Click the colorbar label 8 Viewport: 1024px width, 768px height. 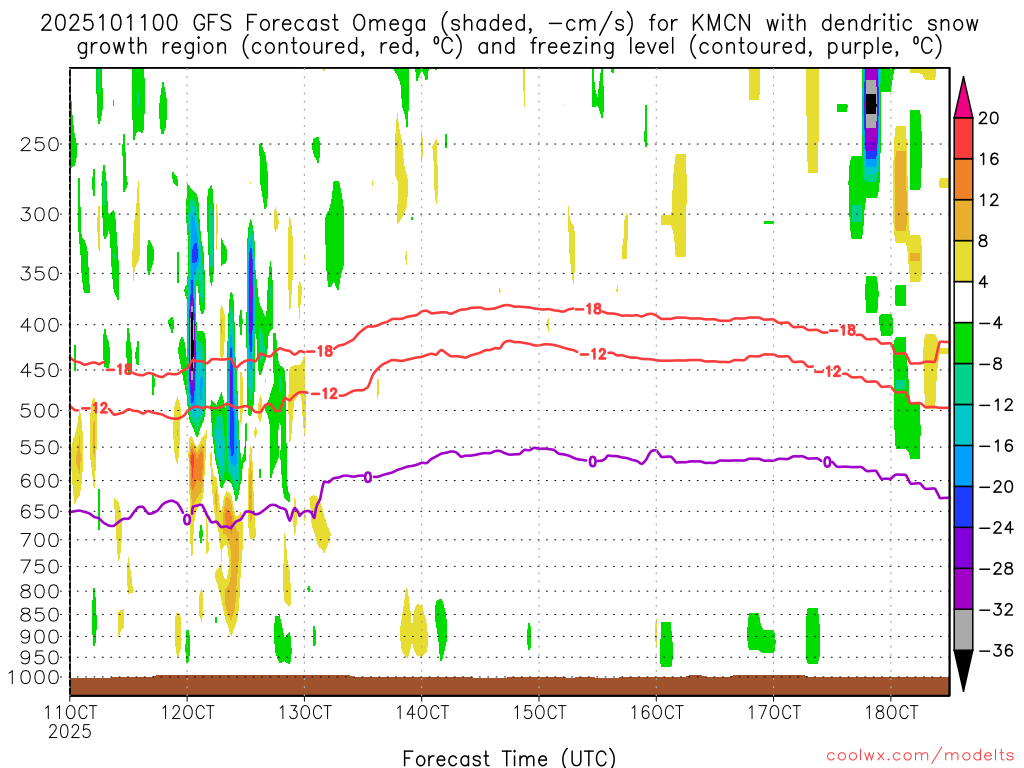click(983, 241)
